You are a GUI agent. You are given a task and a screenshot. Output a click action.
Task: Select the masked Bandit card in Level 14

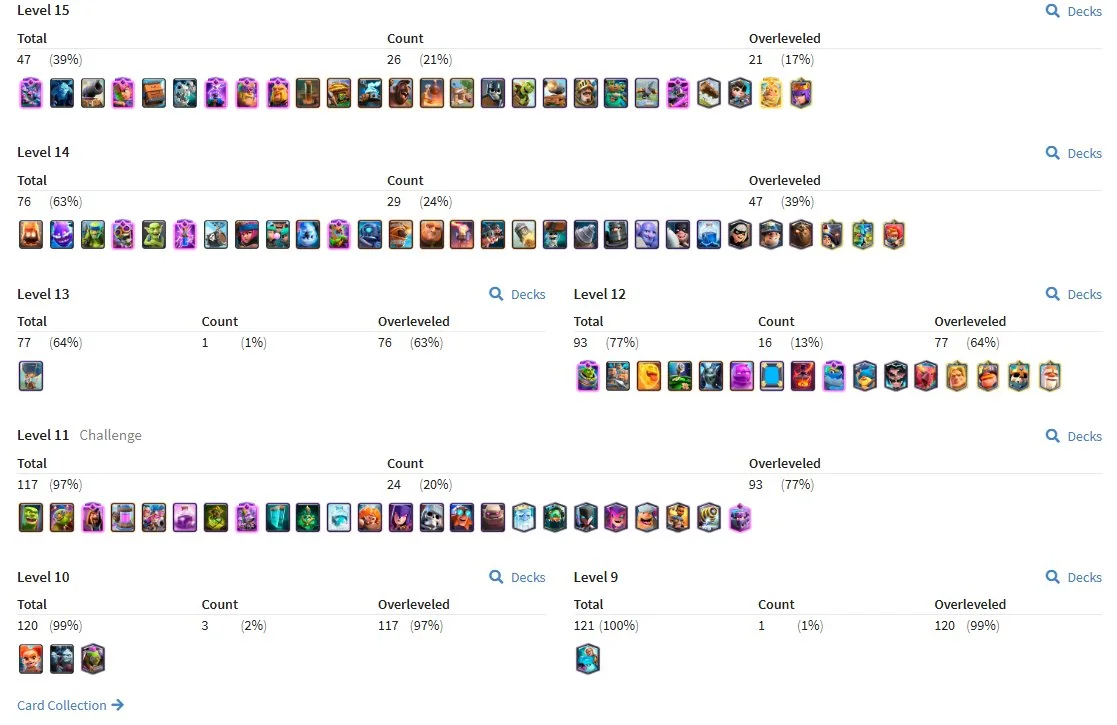coord(739,235)
